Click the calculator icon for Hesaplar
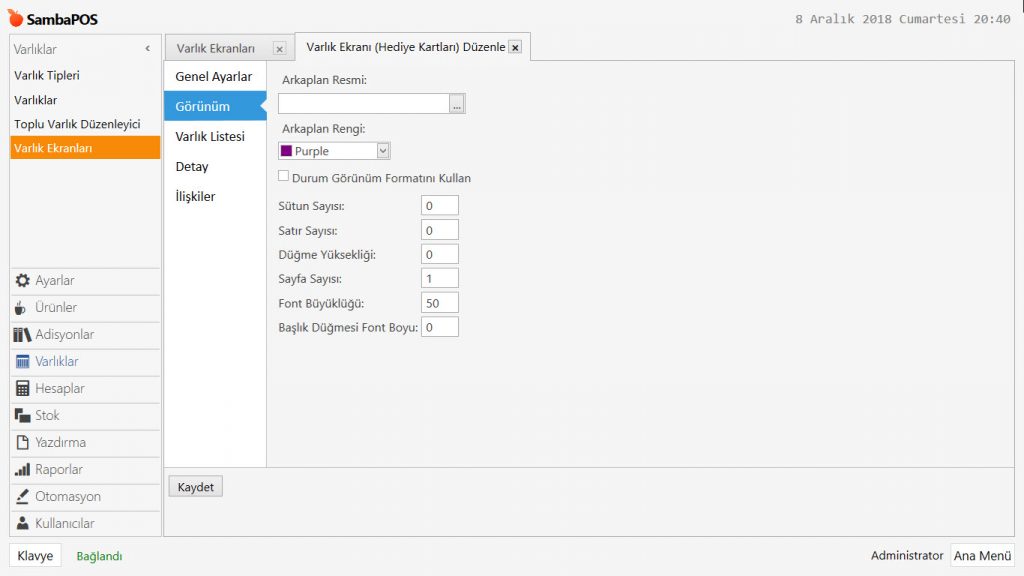This screenshot has height=576, width=1024. point(22,389)
